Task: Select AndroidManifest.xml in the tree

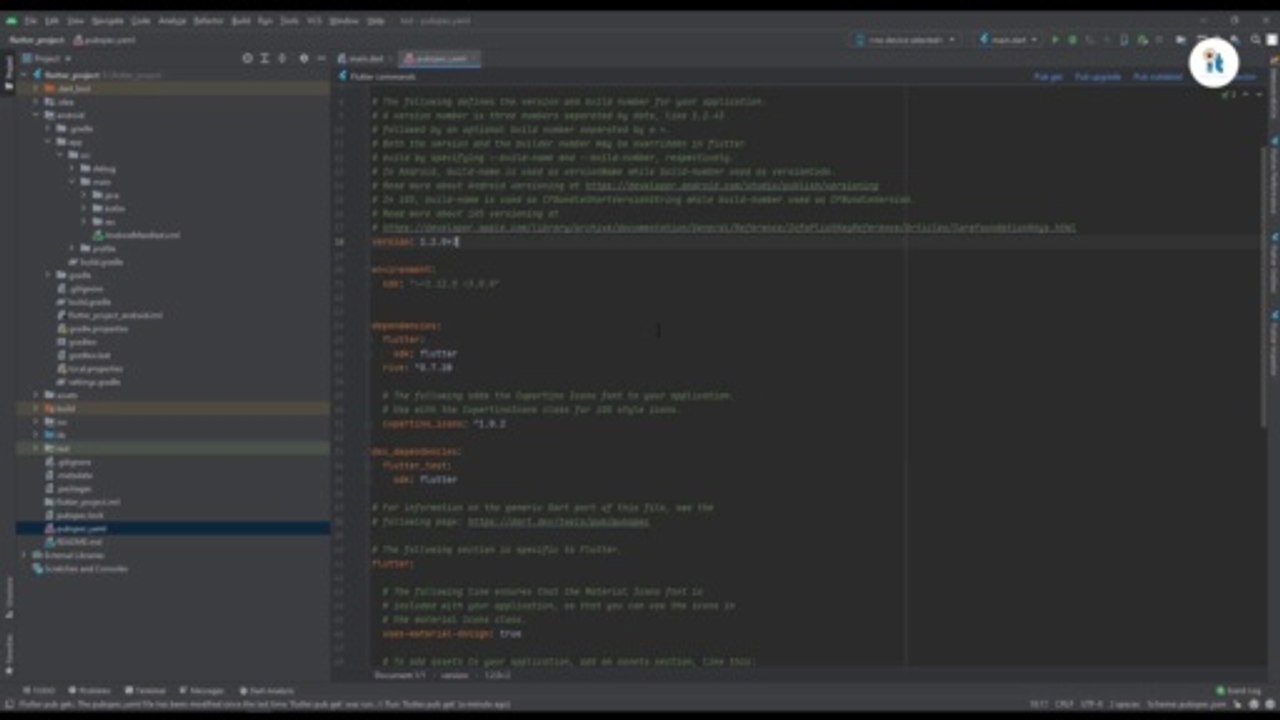Action: tap(136, 235)
